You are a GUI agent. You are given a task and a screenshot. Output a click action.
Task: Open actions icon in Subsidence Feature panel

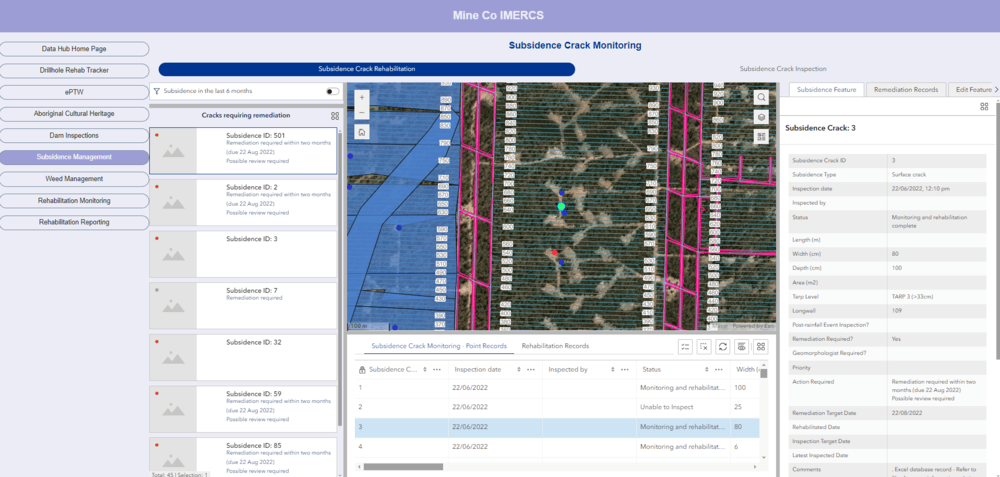984,106
